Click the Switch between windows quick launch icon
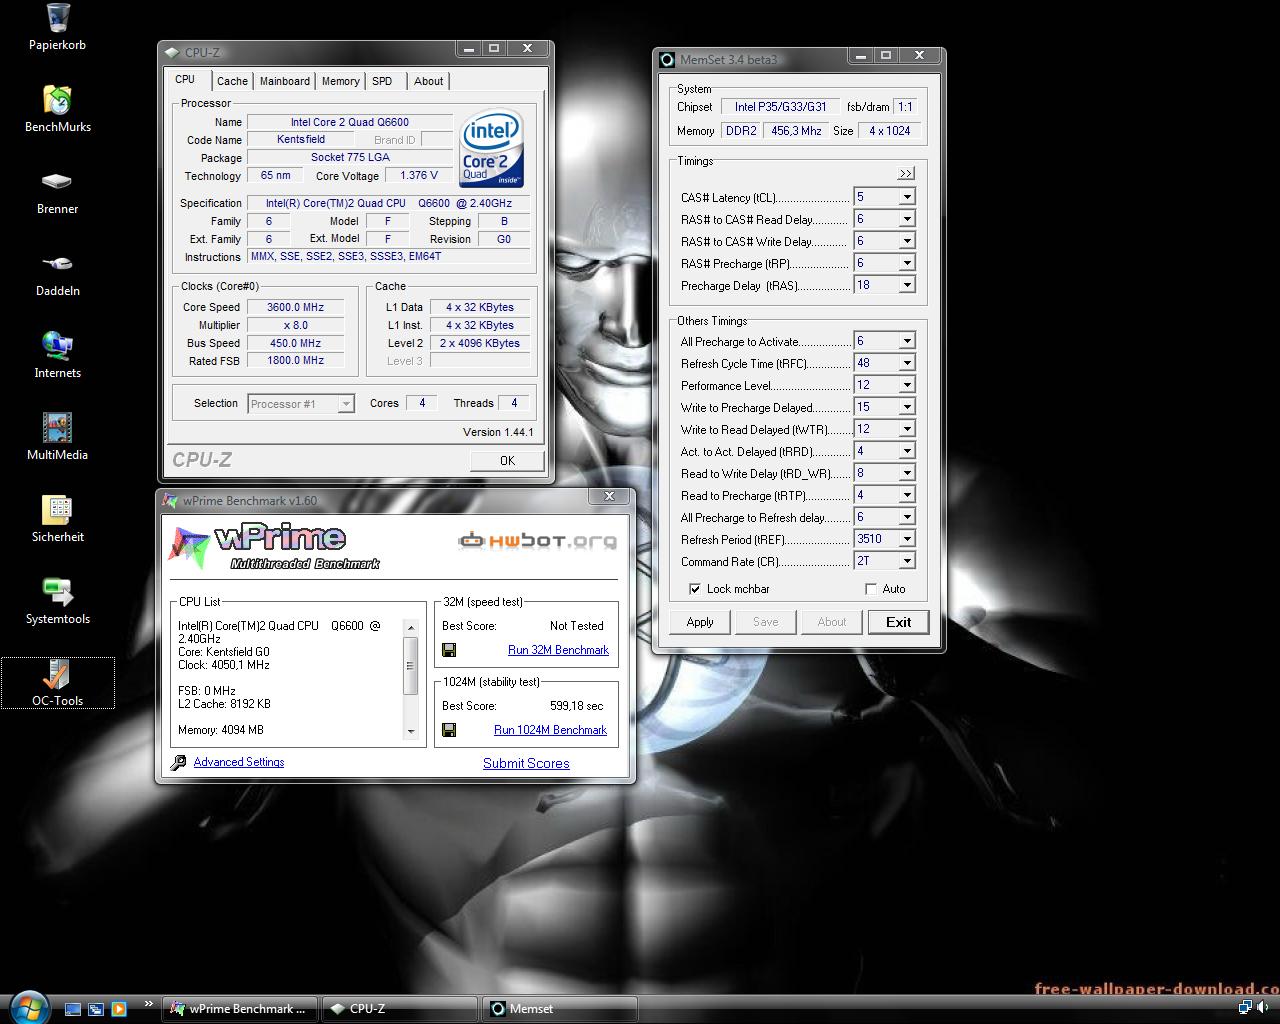This screenshot has height=1024, width=1280. pyautogui.click(x=96, y=1009)
